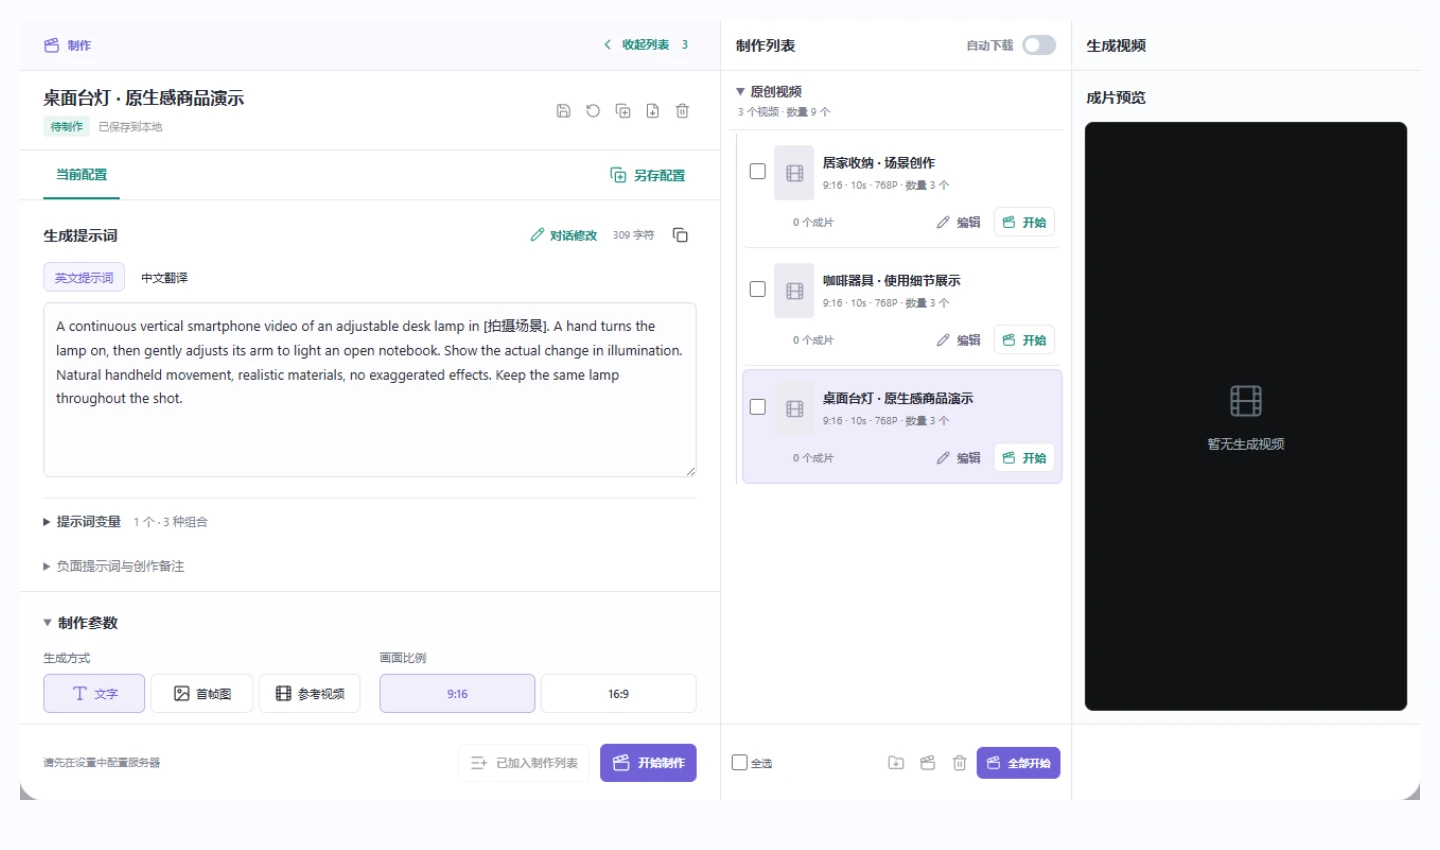This screenshot has width=1440, height=850.
Task: Edit the 桌面台灯 list item via 编辑 pencil
Action: pos(958,458)
